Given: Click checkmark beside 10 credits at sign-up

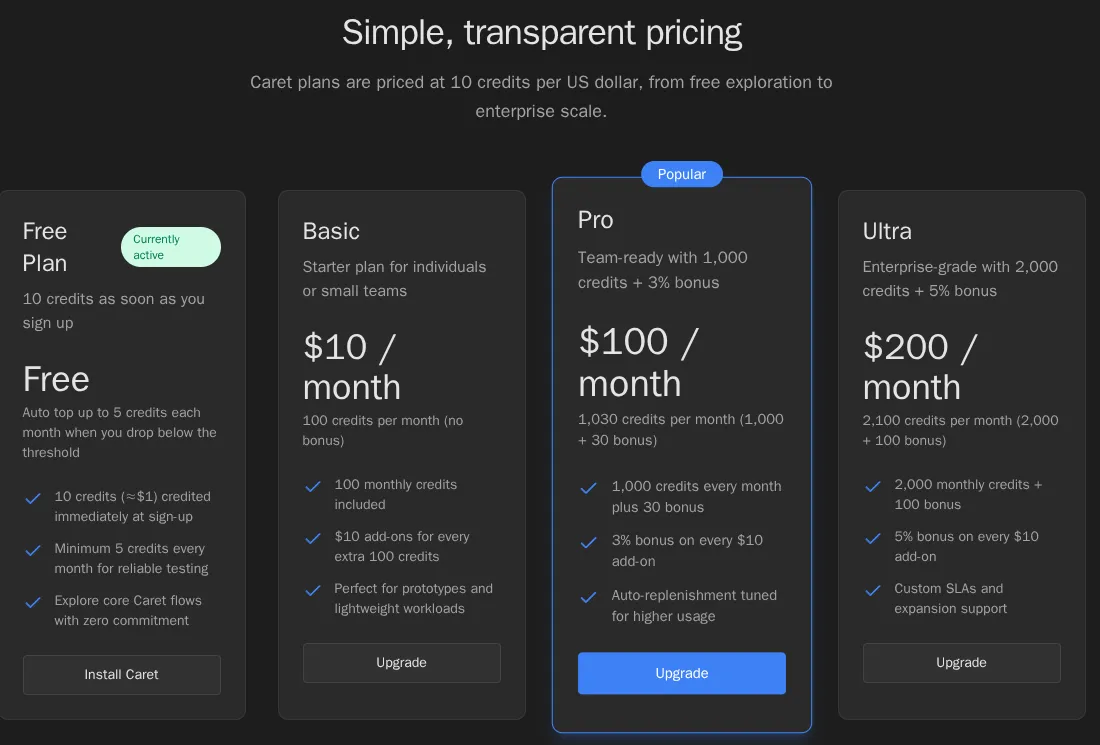Looking at the screenshot, I should click(33, 498).
